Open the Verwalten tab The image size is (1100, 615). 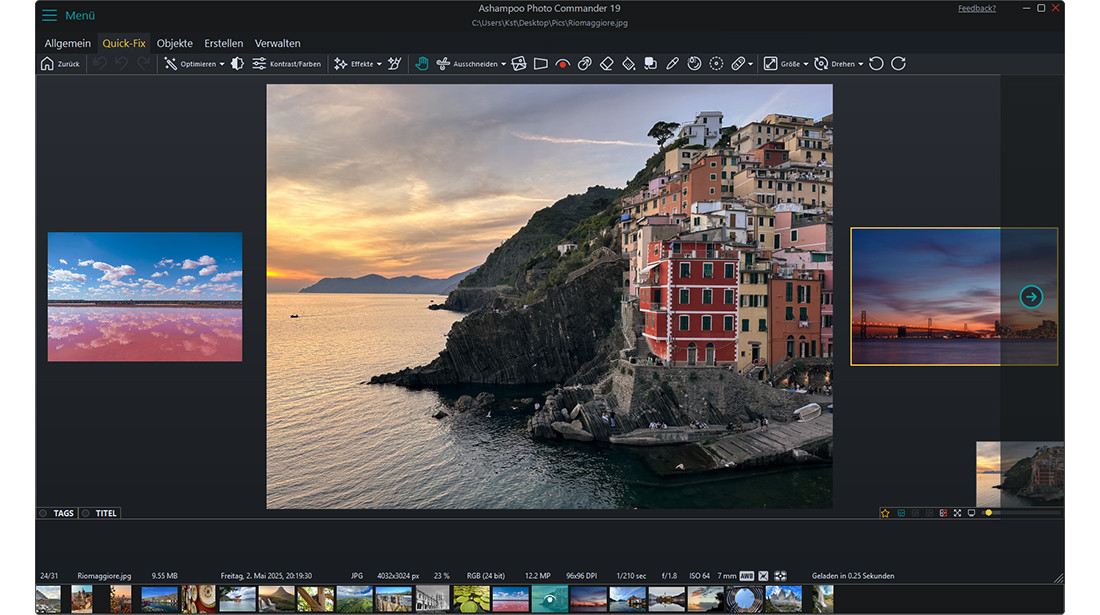coord(277,43)
